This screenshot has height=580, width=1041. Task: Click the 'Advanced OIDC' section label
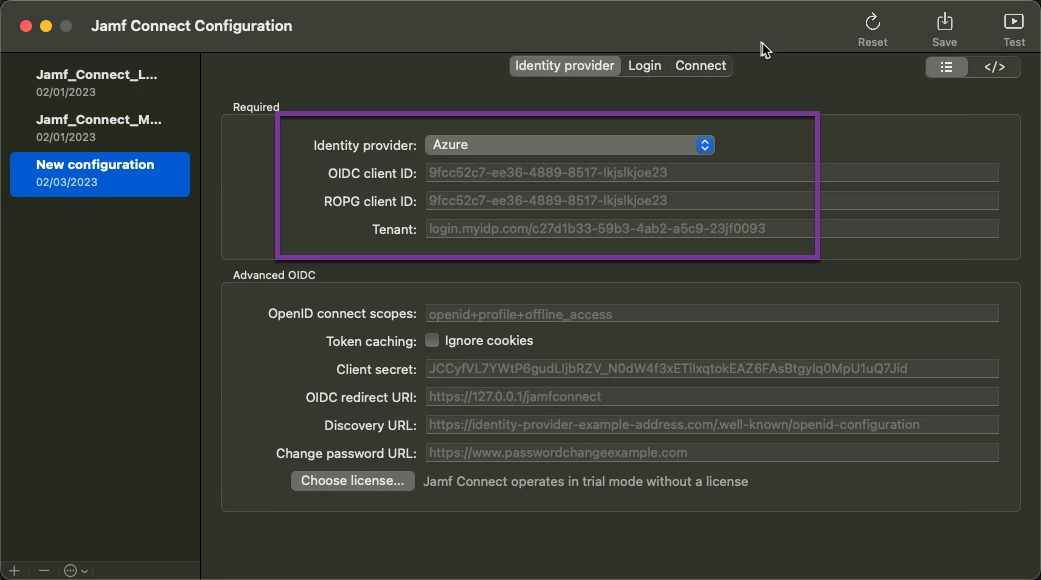coord(274,275)
